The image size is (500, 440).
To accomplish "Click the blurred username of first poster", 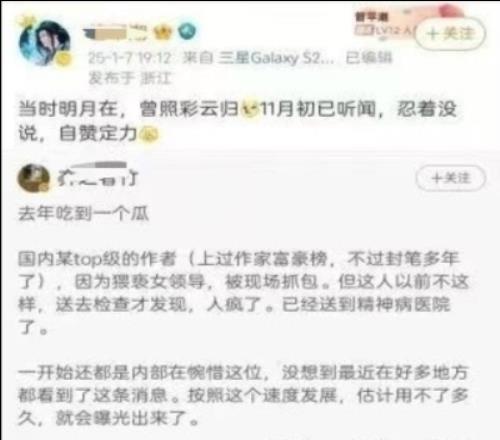I will (x=115, y=33).
